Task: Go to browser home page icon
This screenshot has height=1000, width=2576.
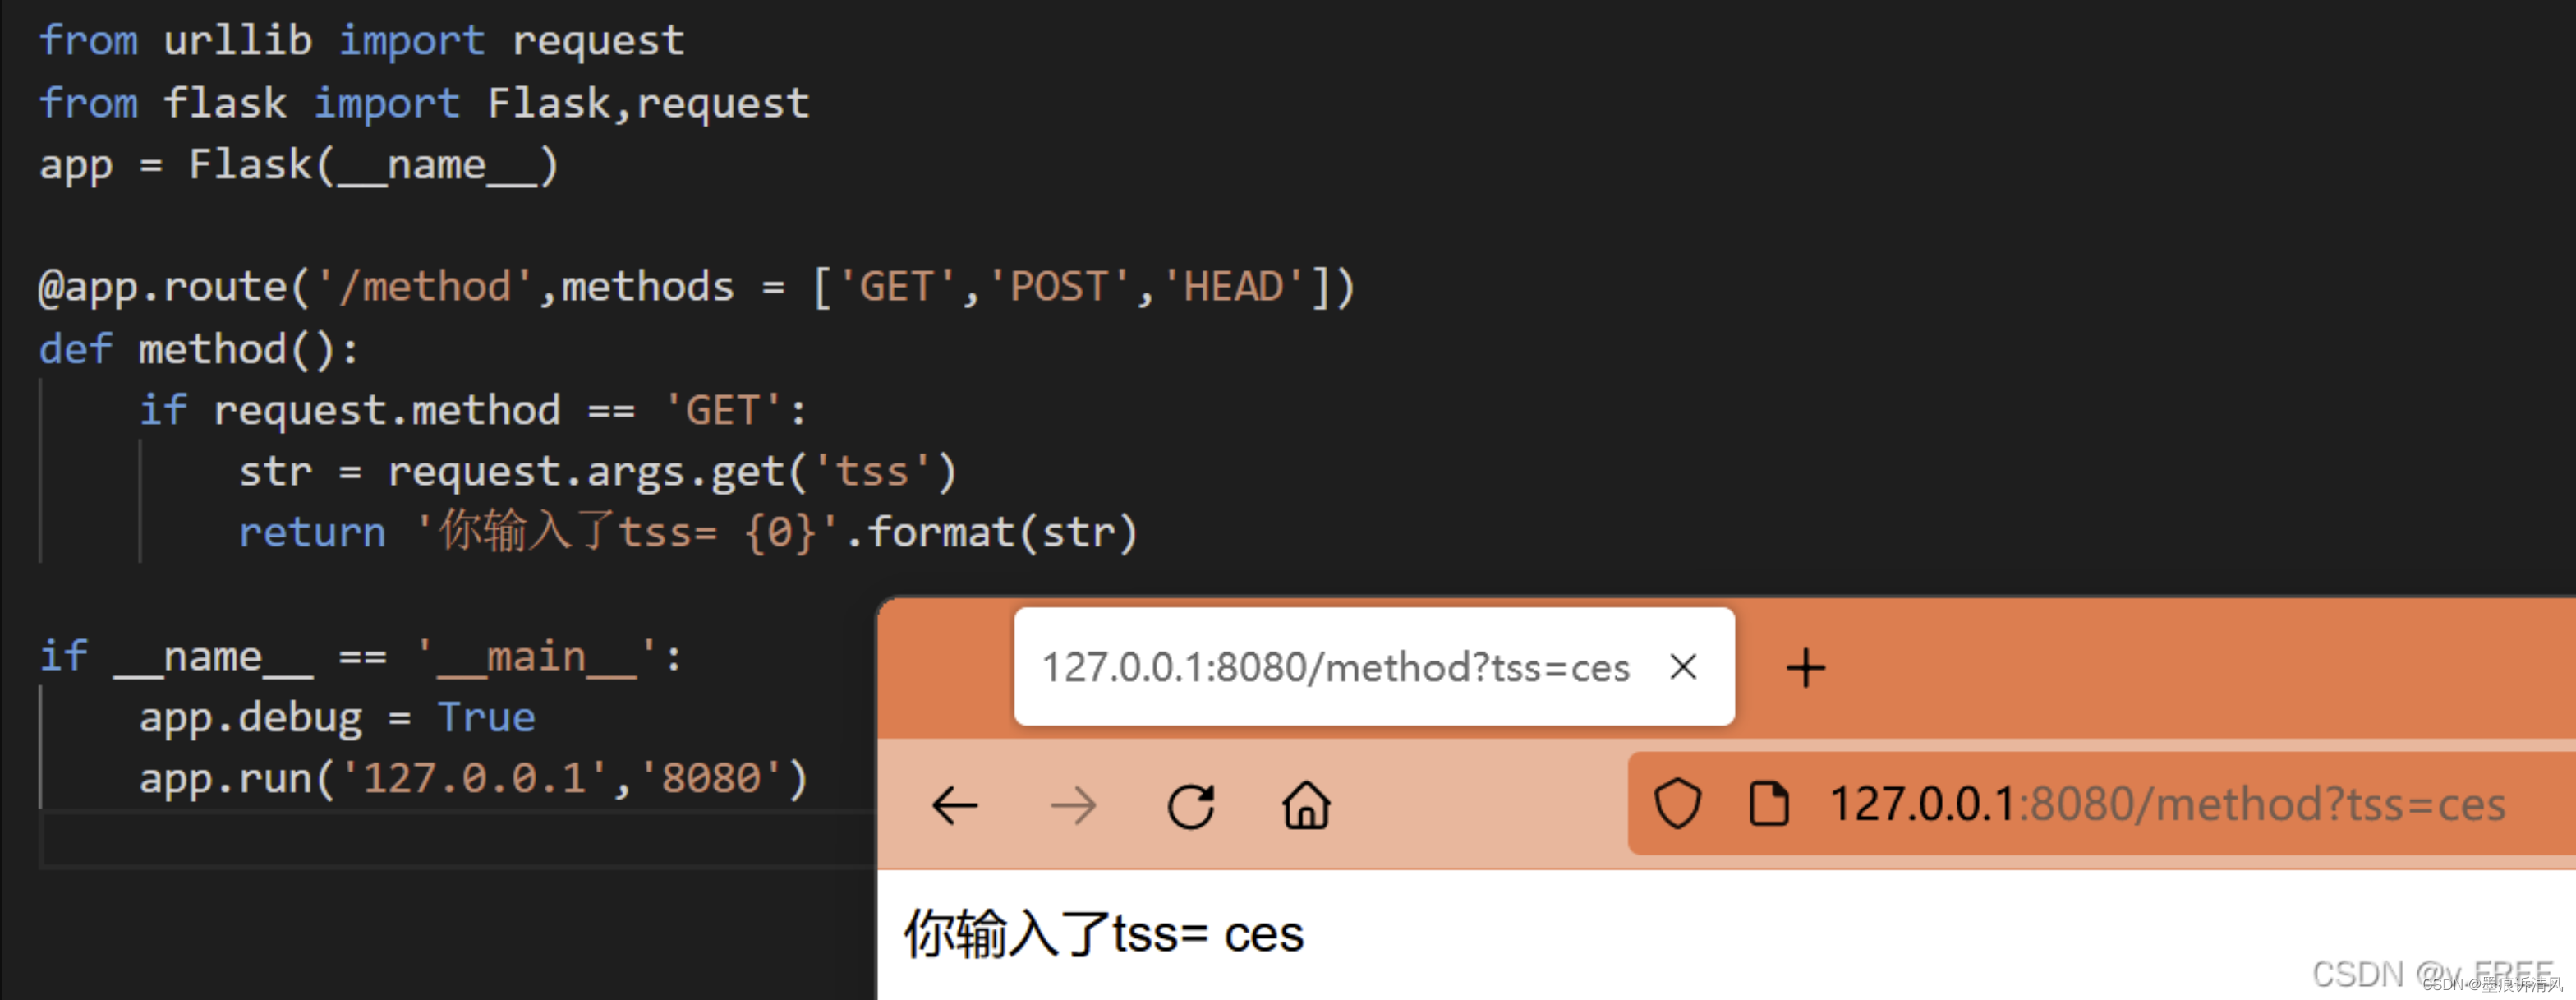Action: coord(1306,806)
